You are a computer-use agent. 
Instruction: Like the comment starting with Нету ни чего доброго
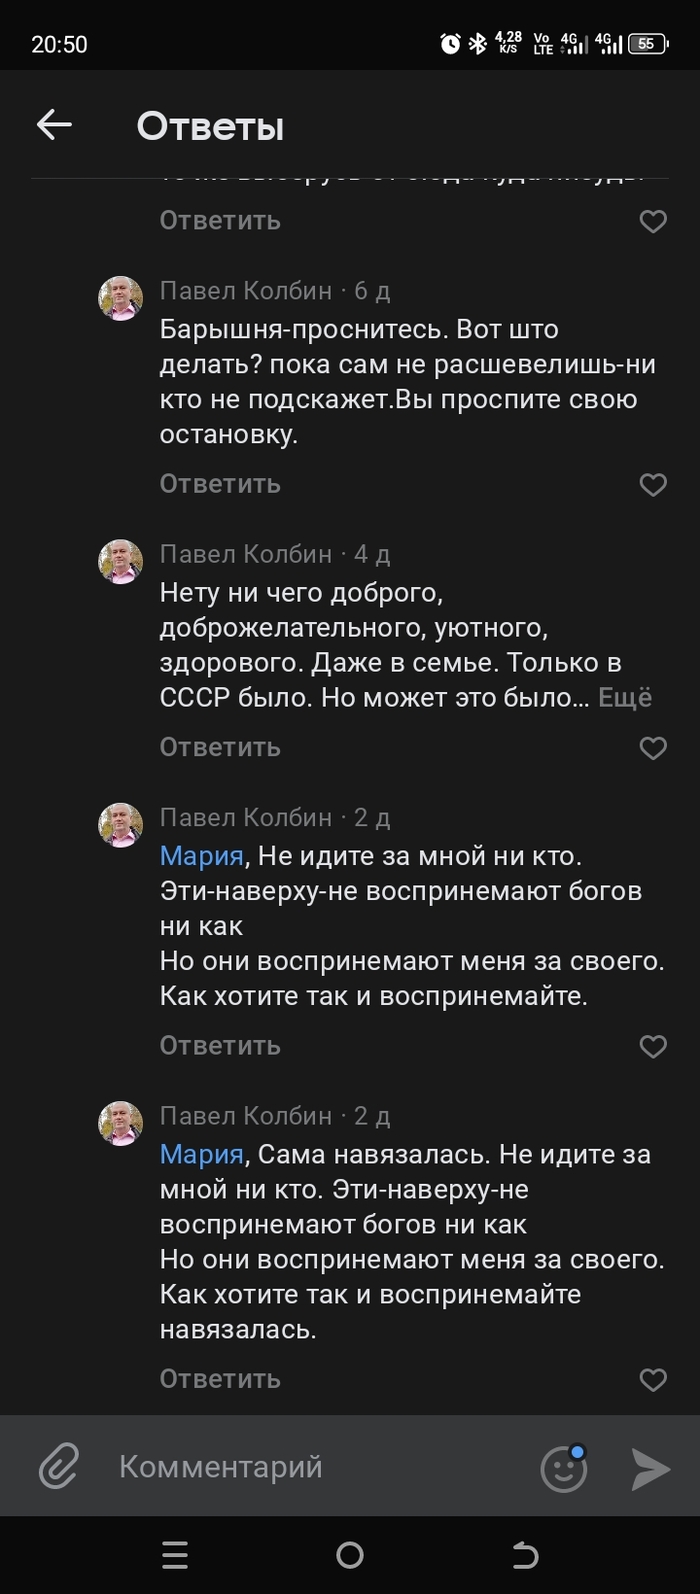point(653,748)
